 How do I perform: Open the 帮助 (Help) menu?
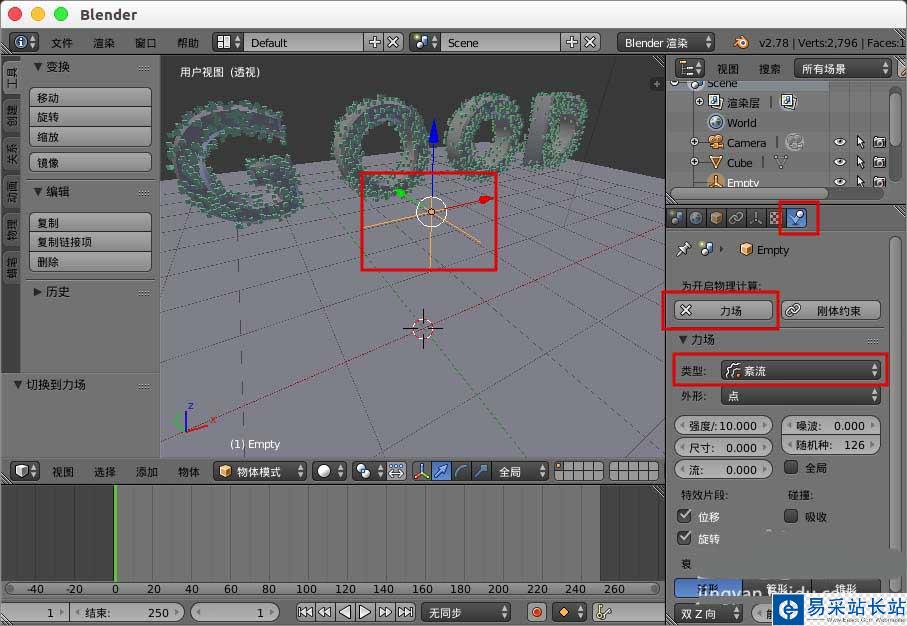pos(188,43)
